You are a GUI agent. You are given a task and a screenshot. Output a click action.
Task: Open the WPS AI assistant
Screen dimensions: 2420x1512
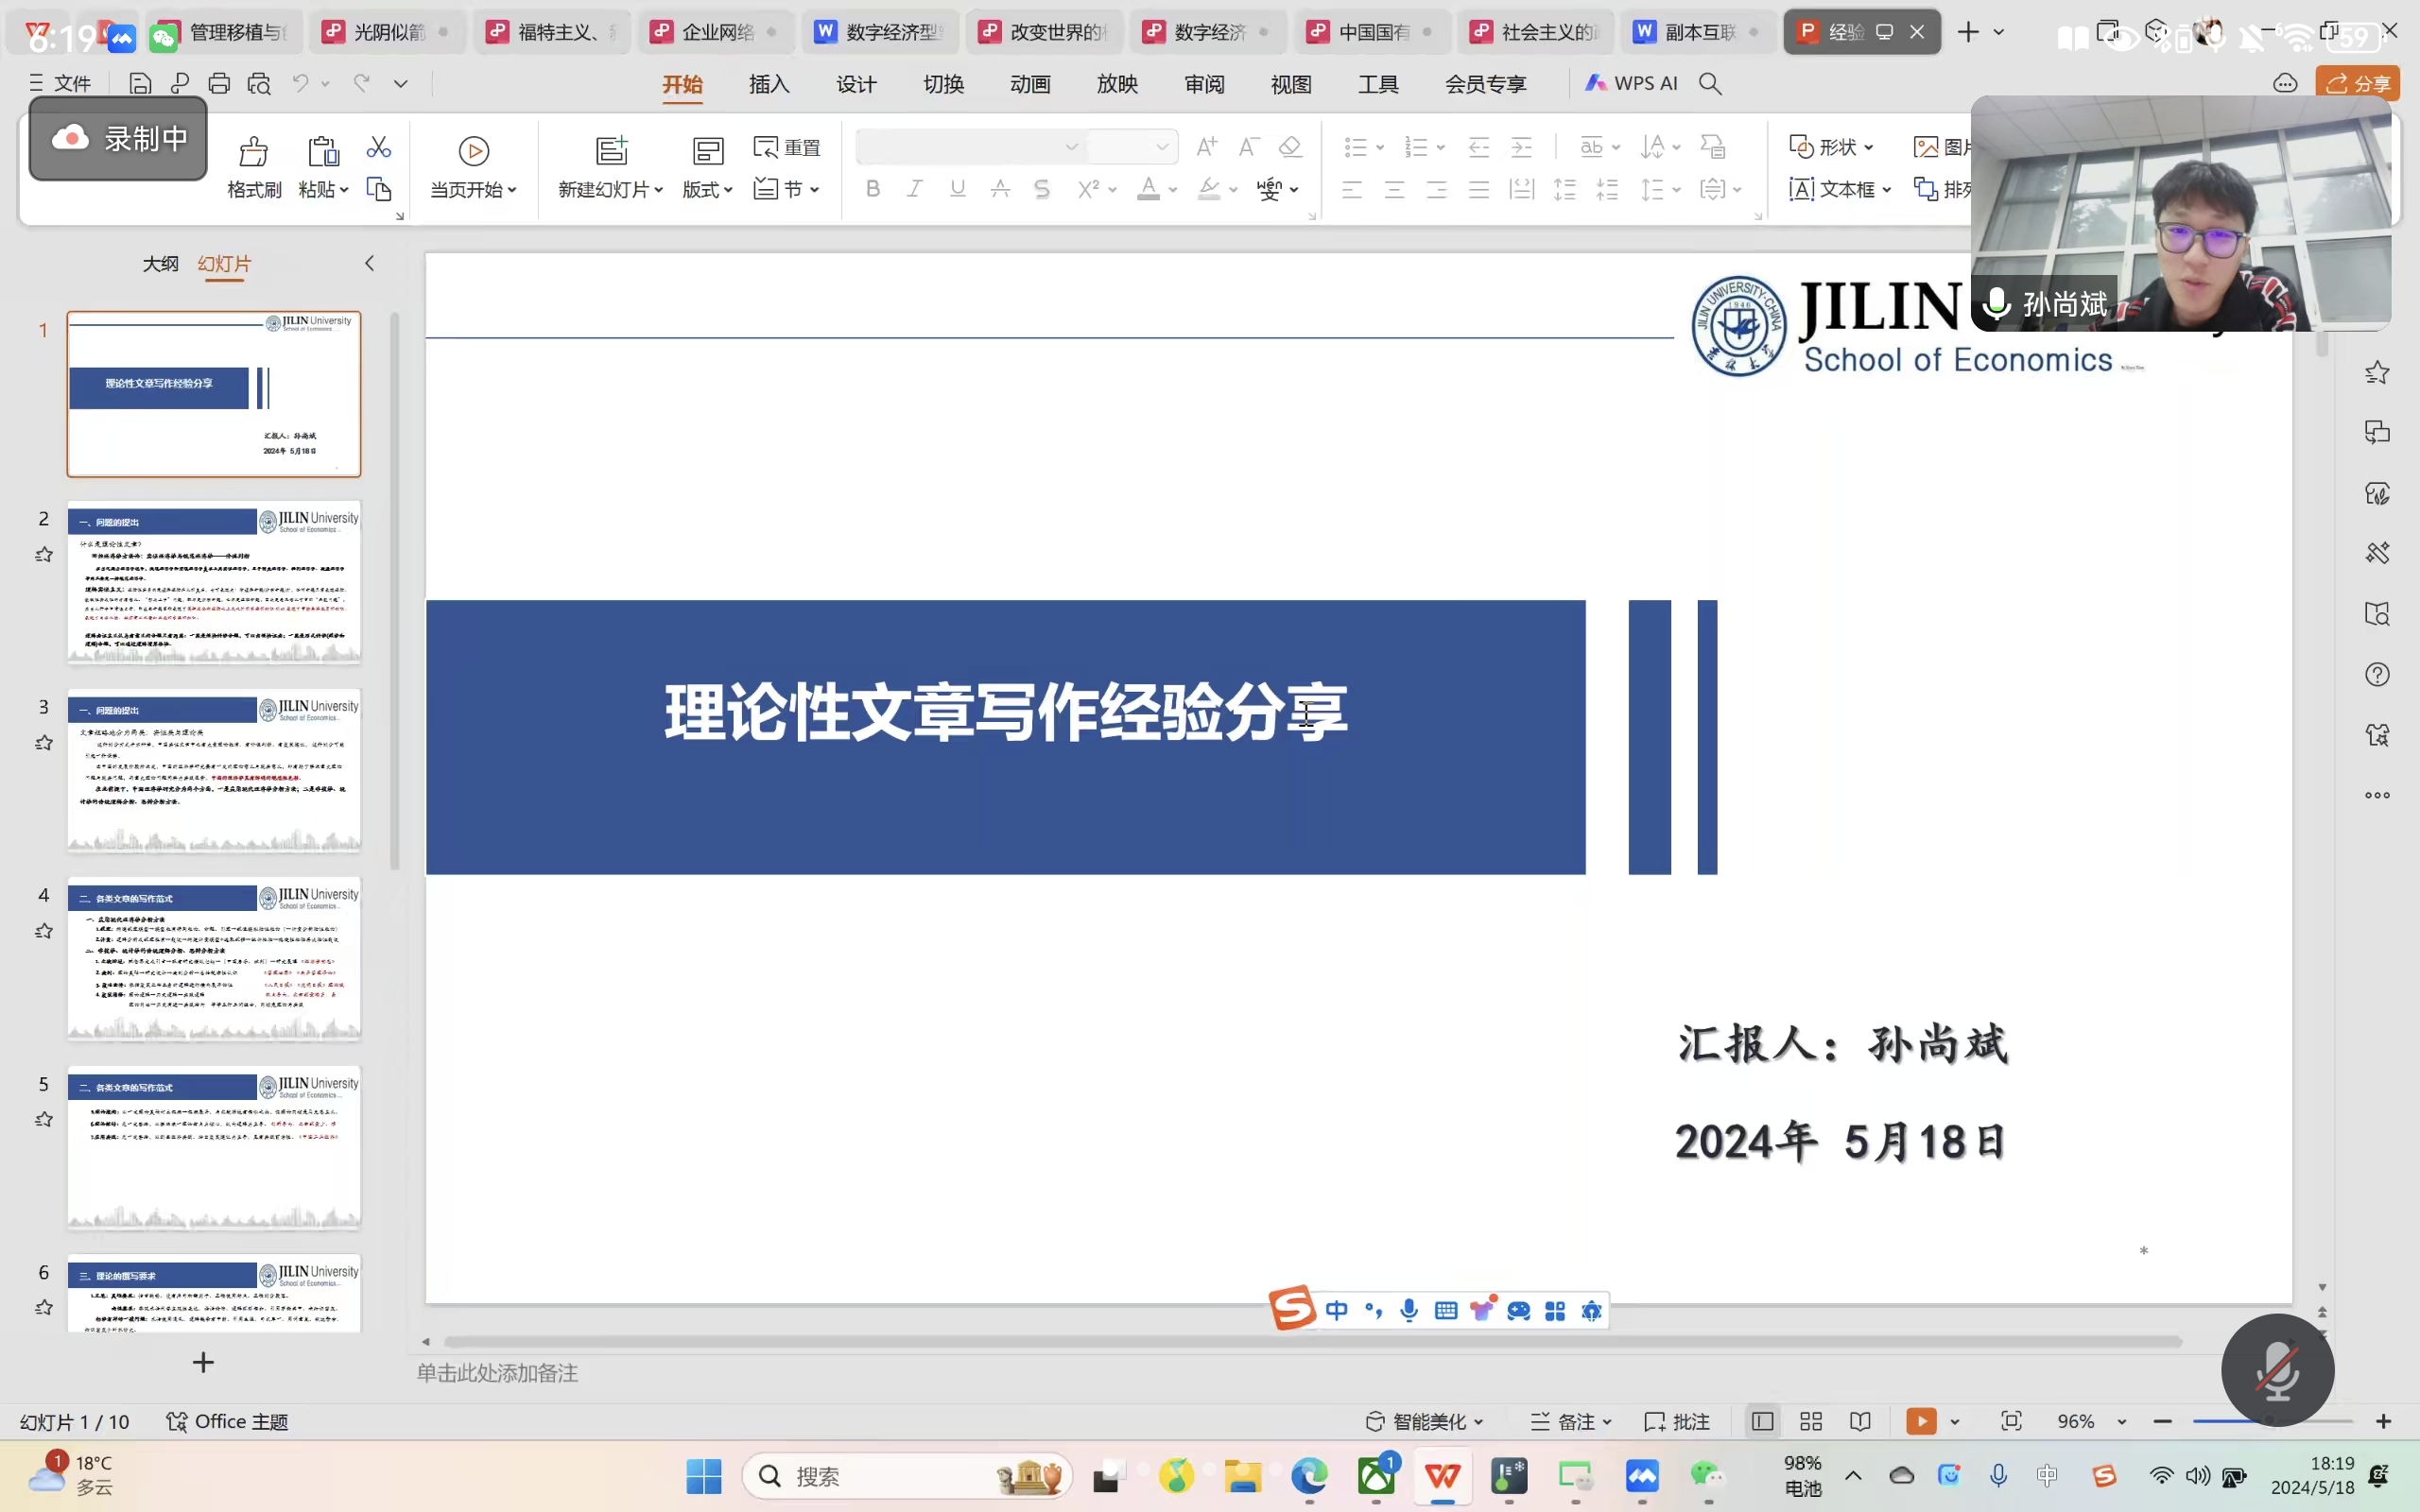1631,84
